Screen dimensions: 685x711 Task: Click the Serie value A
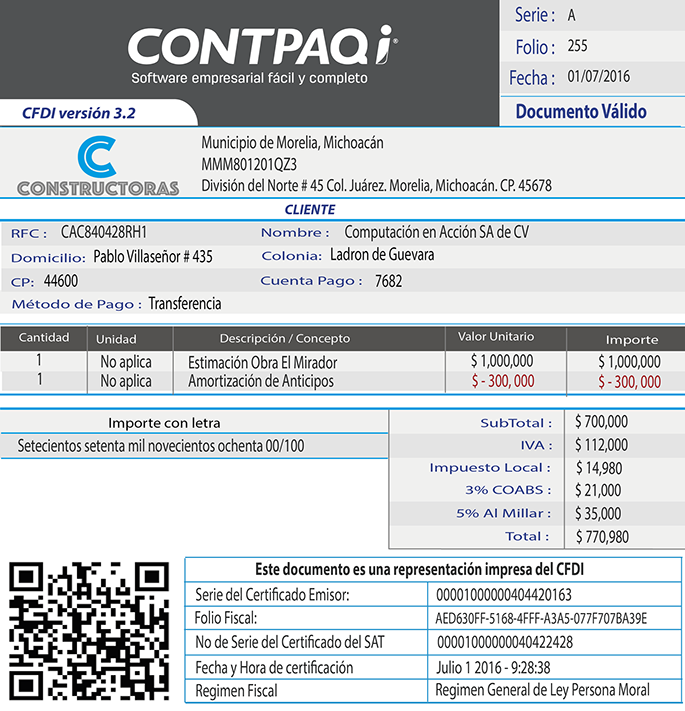pos(572,15)
